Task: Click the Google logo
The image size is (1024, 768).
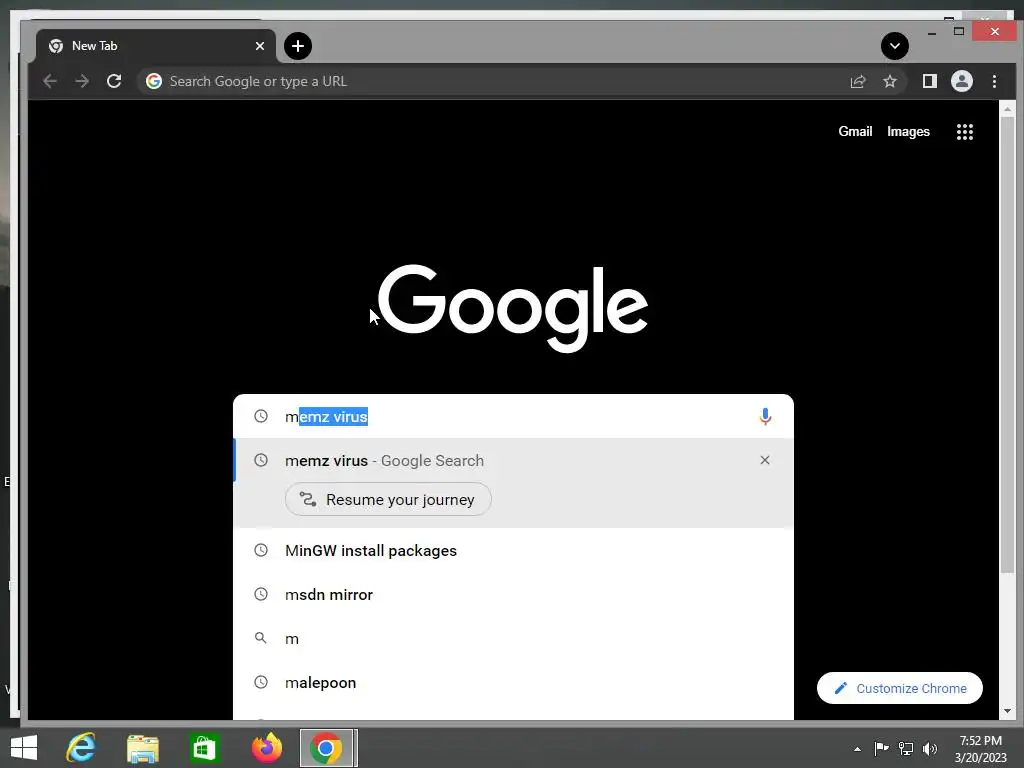Action: pyautogui.click(x=513, y=307)
